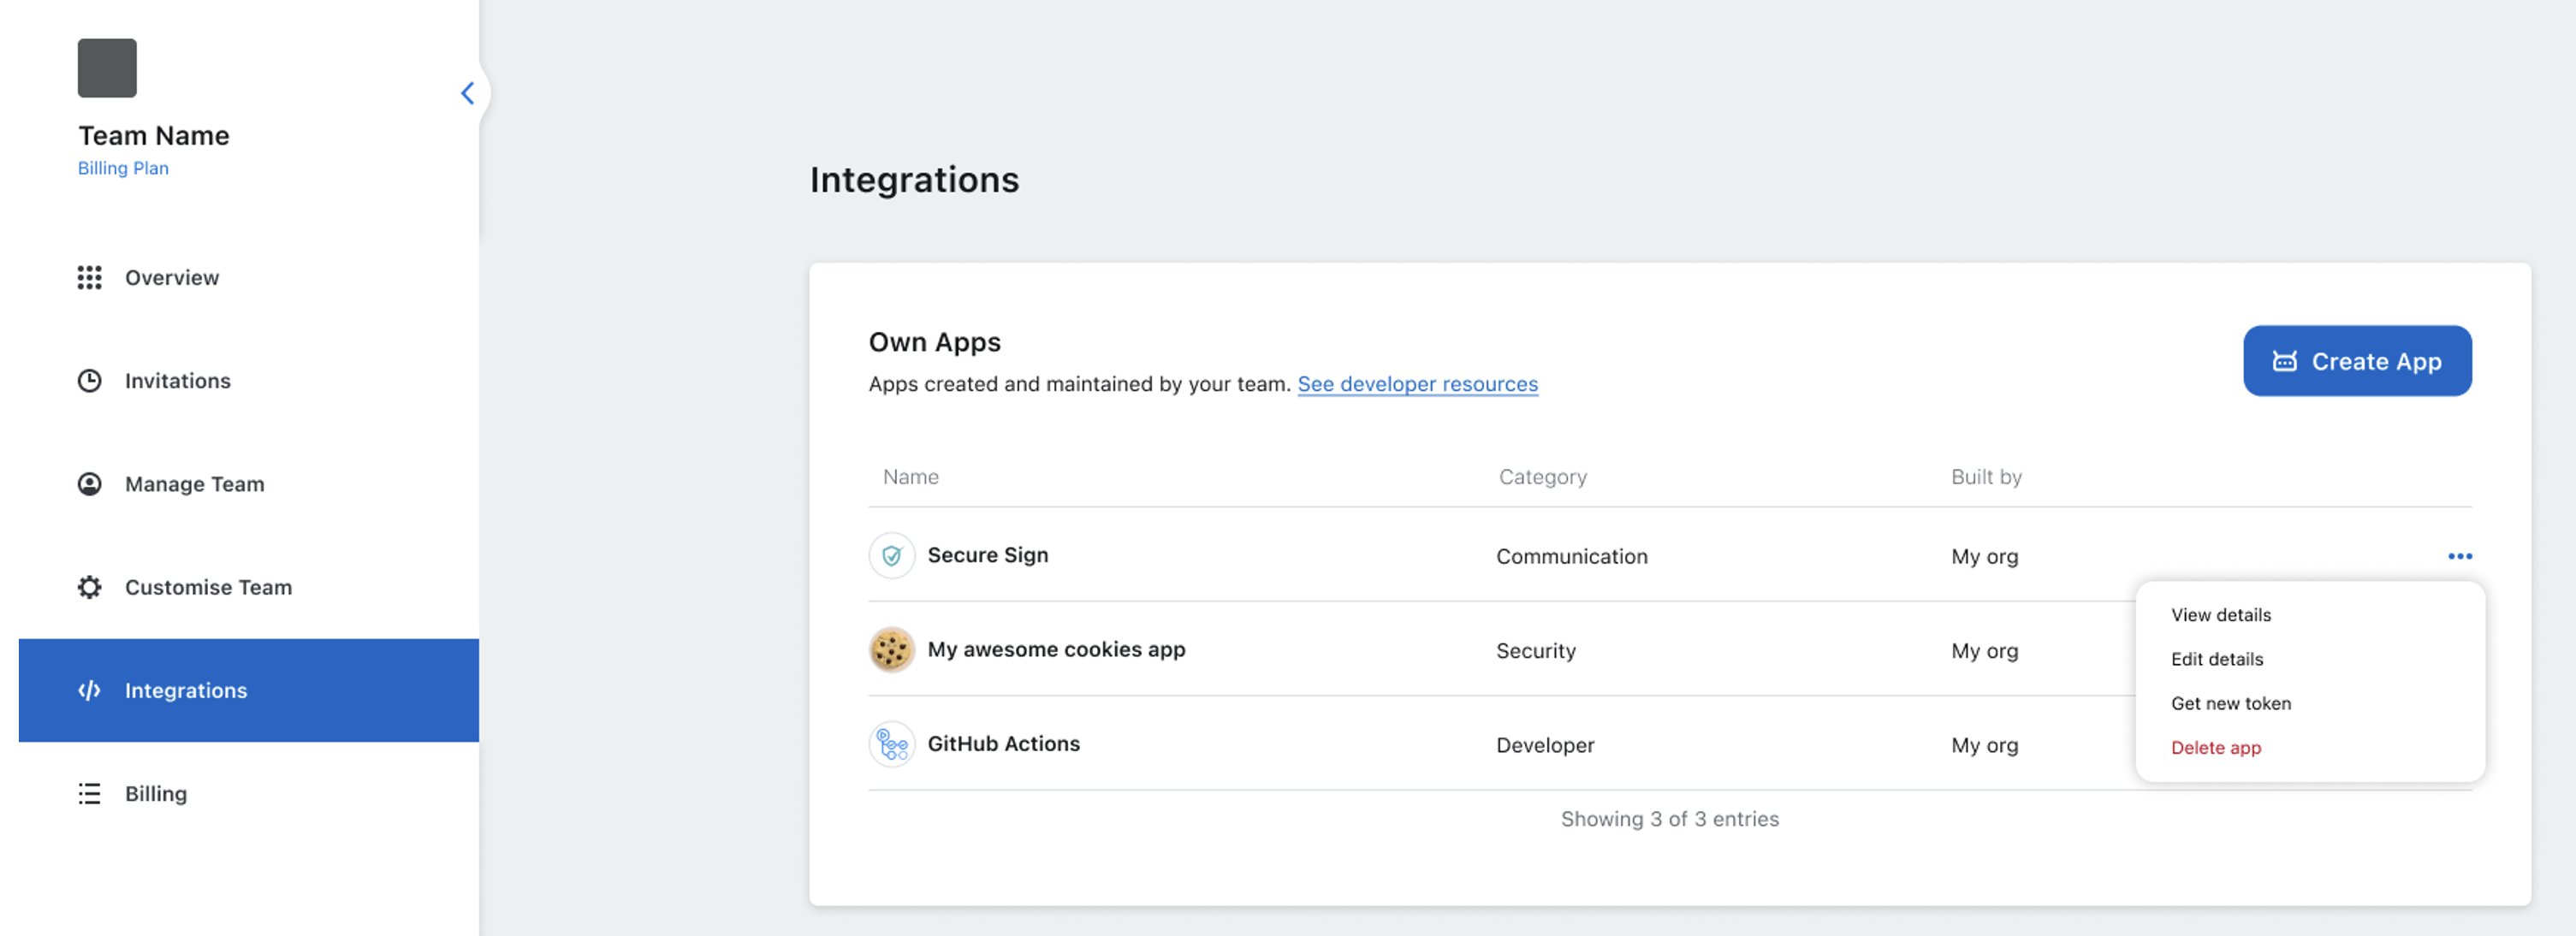
Task: Select Get new token option
Action: [2231, 703]
